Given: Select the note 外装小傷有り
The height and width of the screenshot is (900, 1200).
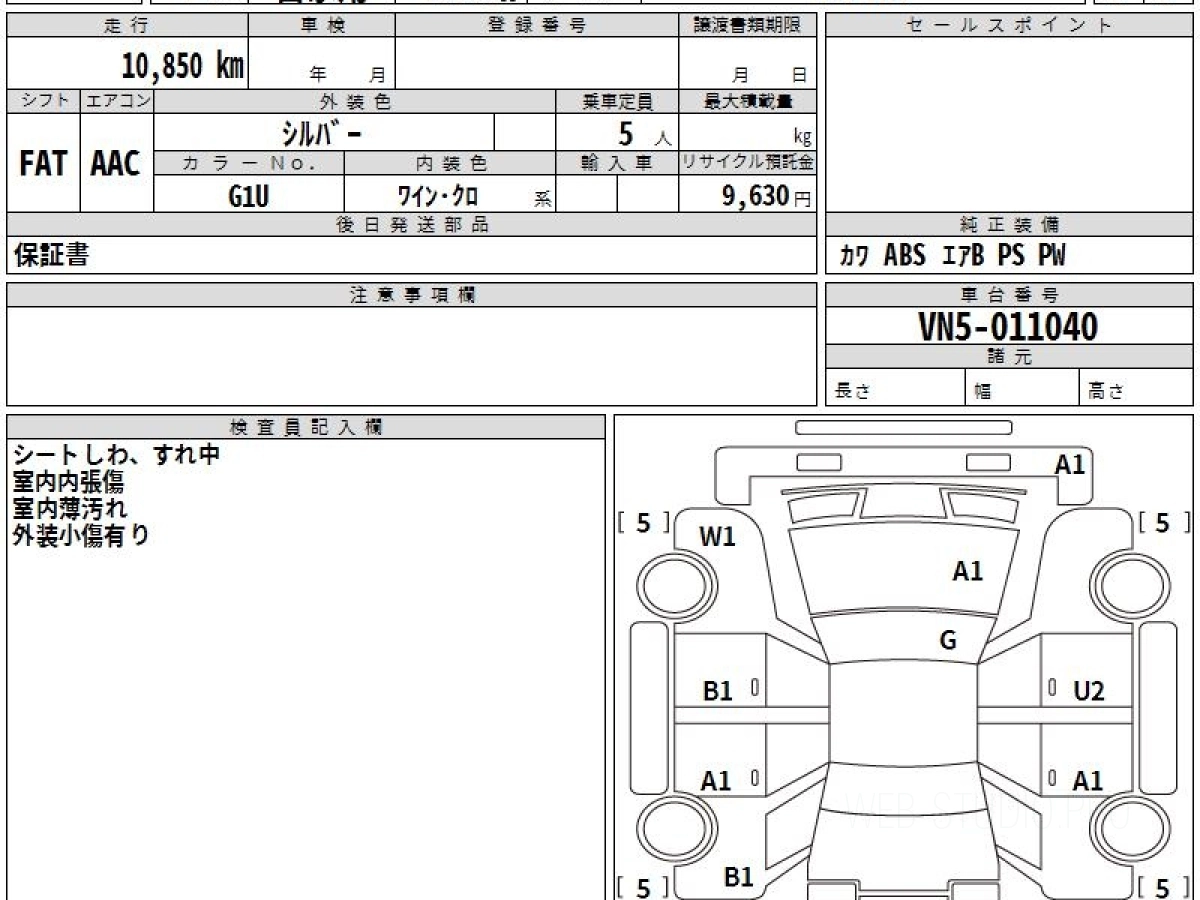Looking at the screenshot, I should coord(82,535).
